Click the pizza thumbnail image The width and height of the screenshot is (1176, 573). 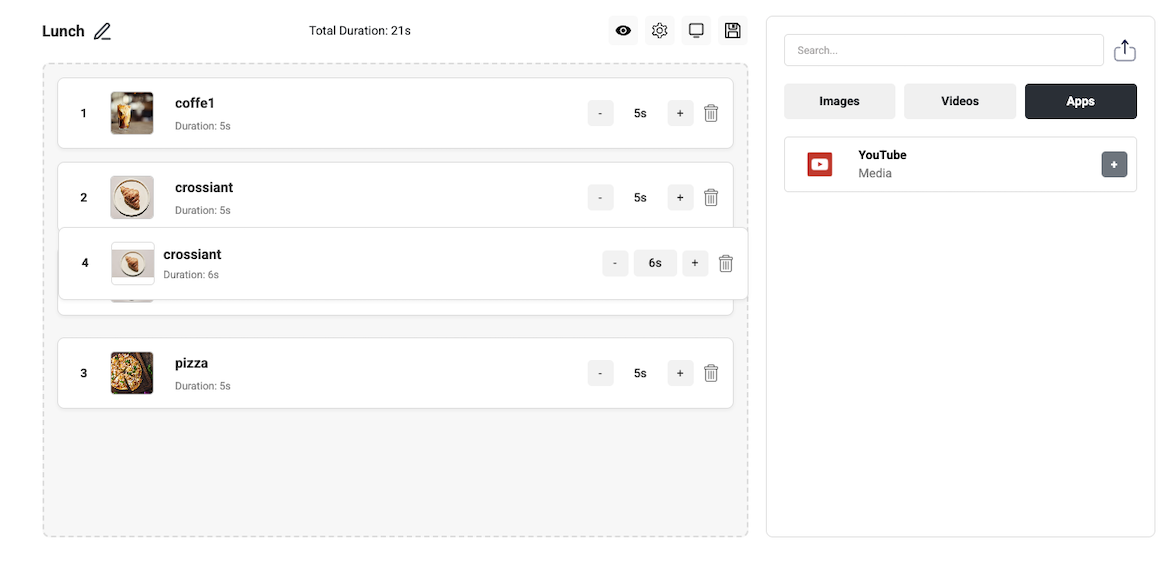(x=132, y=373)
